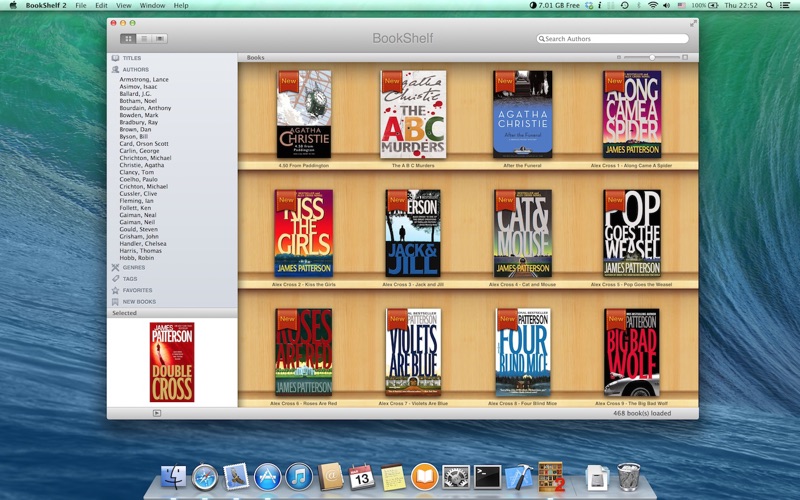This screenshot has width=800, height=500.
Task: Select author Fleming, Ian
Action: click(x=136, y=201)
